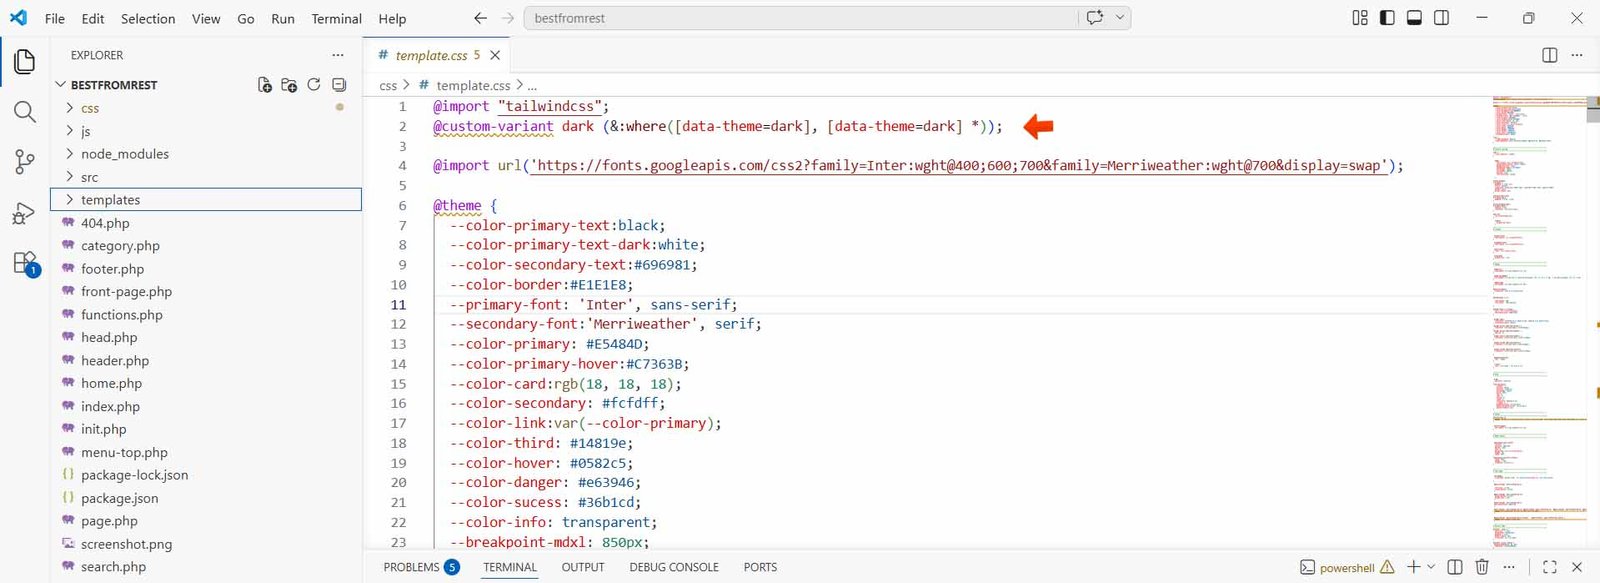Open the Terminal menu
The image size is (1600, 583).
click(336, 18)
